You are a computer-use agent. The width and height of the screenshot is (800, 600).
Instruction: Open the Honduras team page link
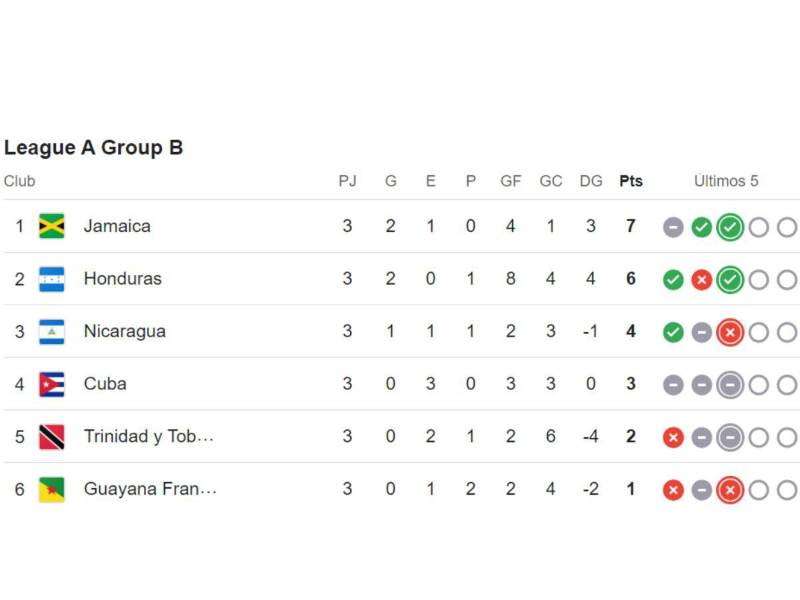coord(122,279)
